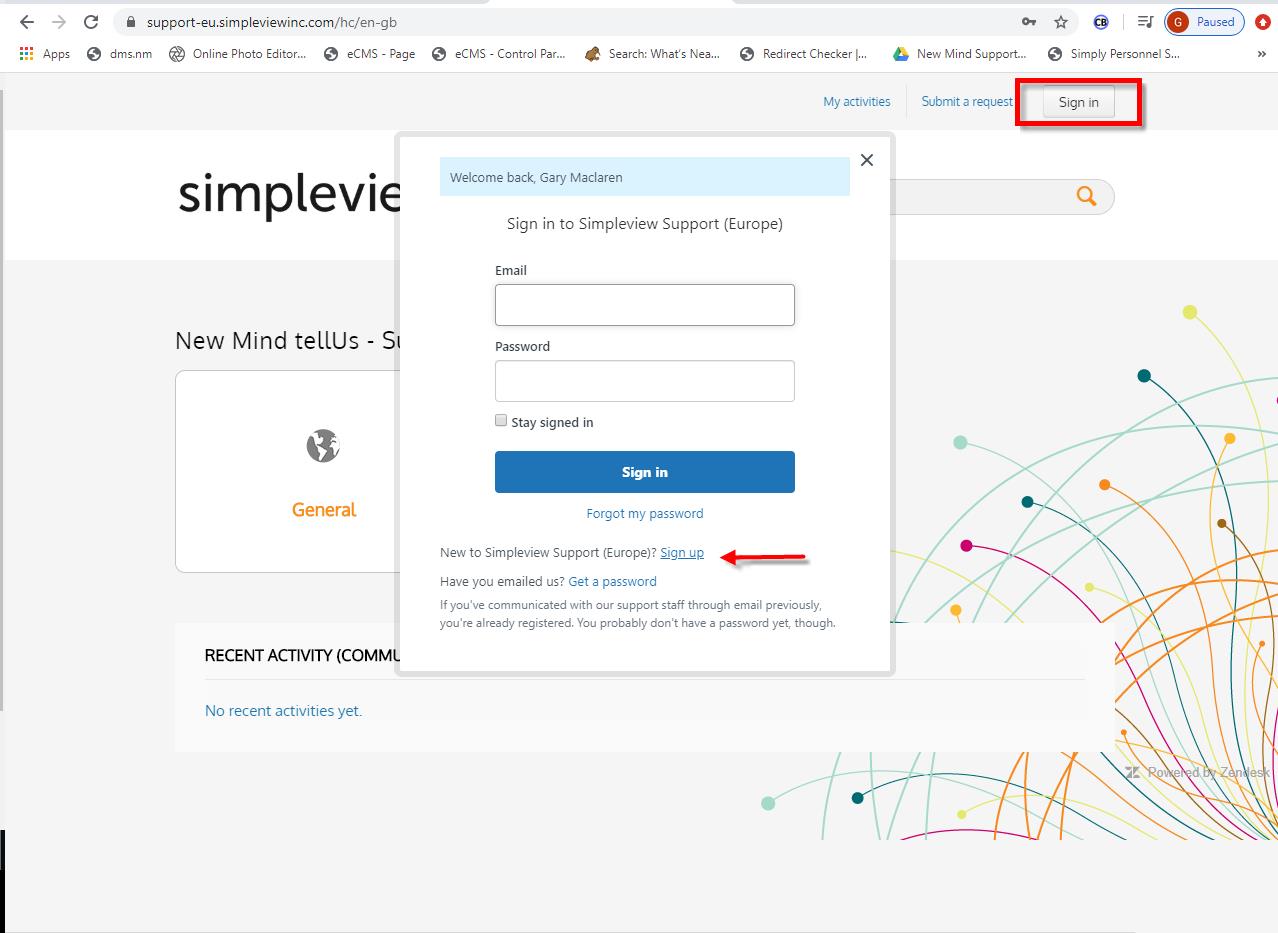Click the Sign in header button

pos(1079,102)
